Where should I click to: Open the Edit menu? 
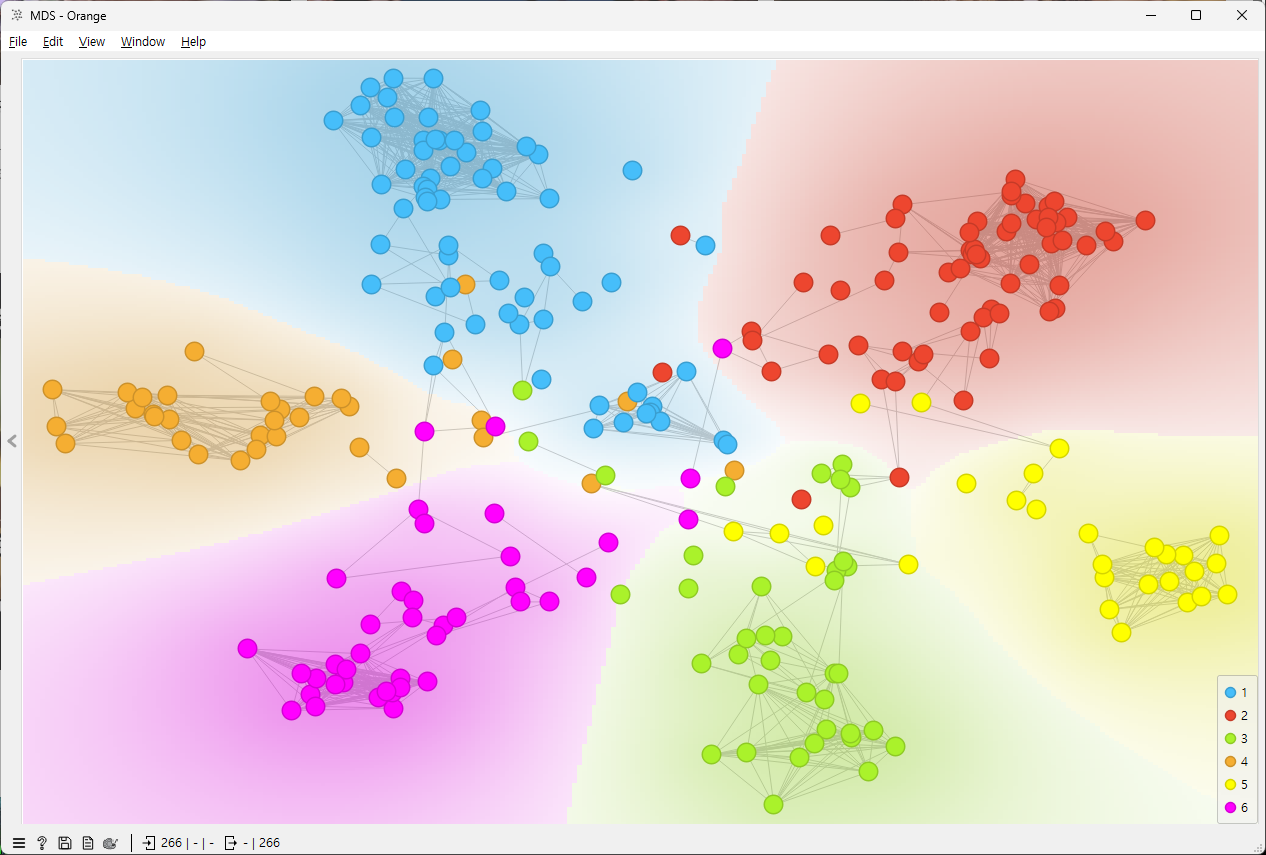click(x=53, y=42)
